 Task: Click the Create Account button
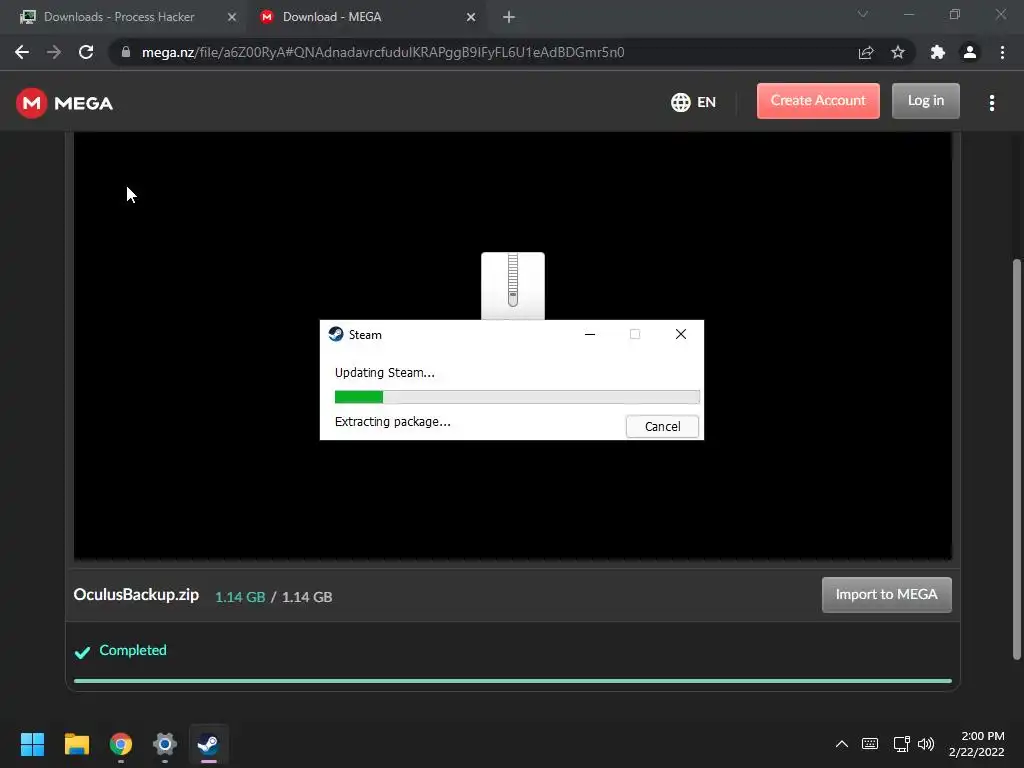[818, 101]
